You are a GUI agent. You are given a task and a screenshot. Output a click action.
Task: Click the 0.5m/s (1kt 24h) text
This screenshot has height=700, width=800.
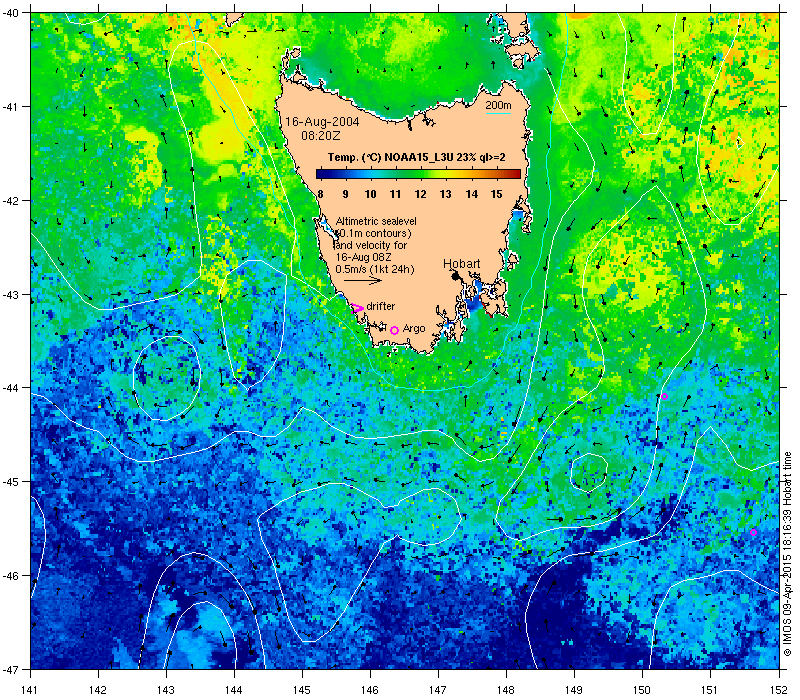click(x=375, y=269)
